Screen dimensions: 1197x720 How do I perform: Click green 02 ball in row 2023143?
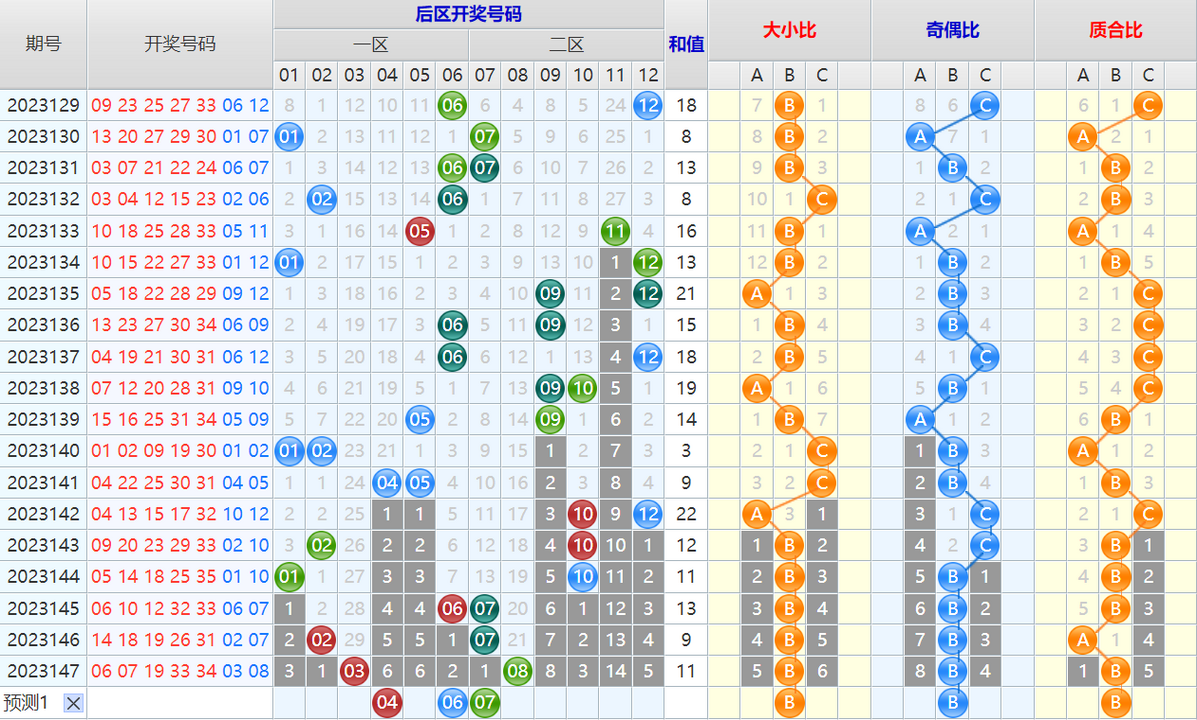(321, 545)
